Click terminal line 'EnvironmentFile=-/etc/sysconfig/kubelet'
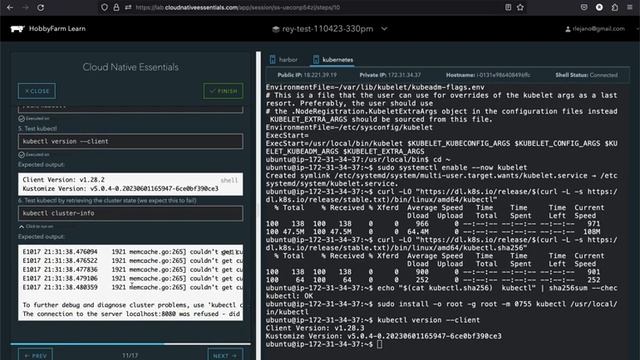 tap(349, 127)
